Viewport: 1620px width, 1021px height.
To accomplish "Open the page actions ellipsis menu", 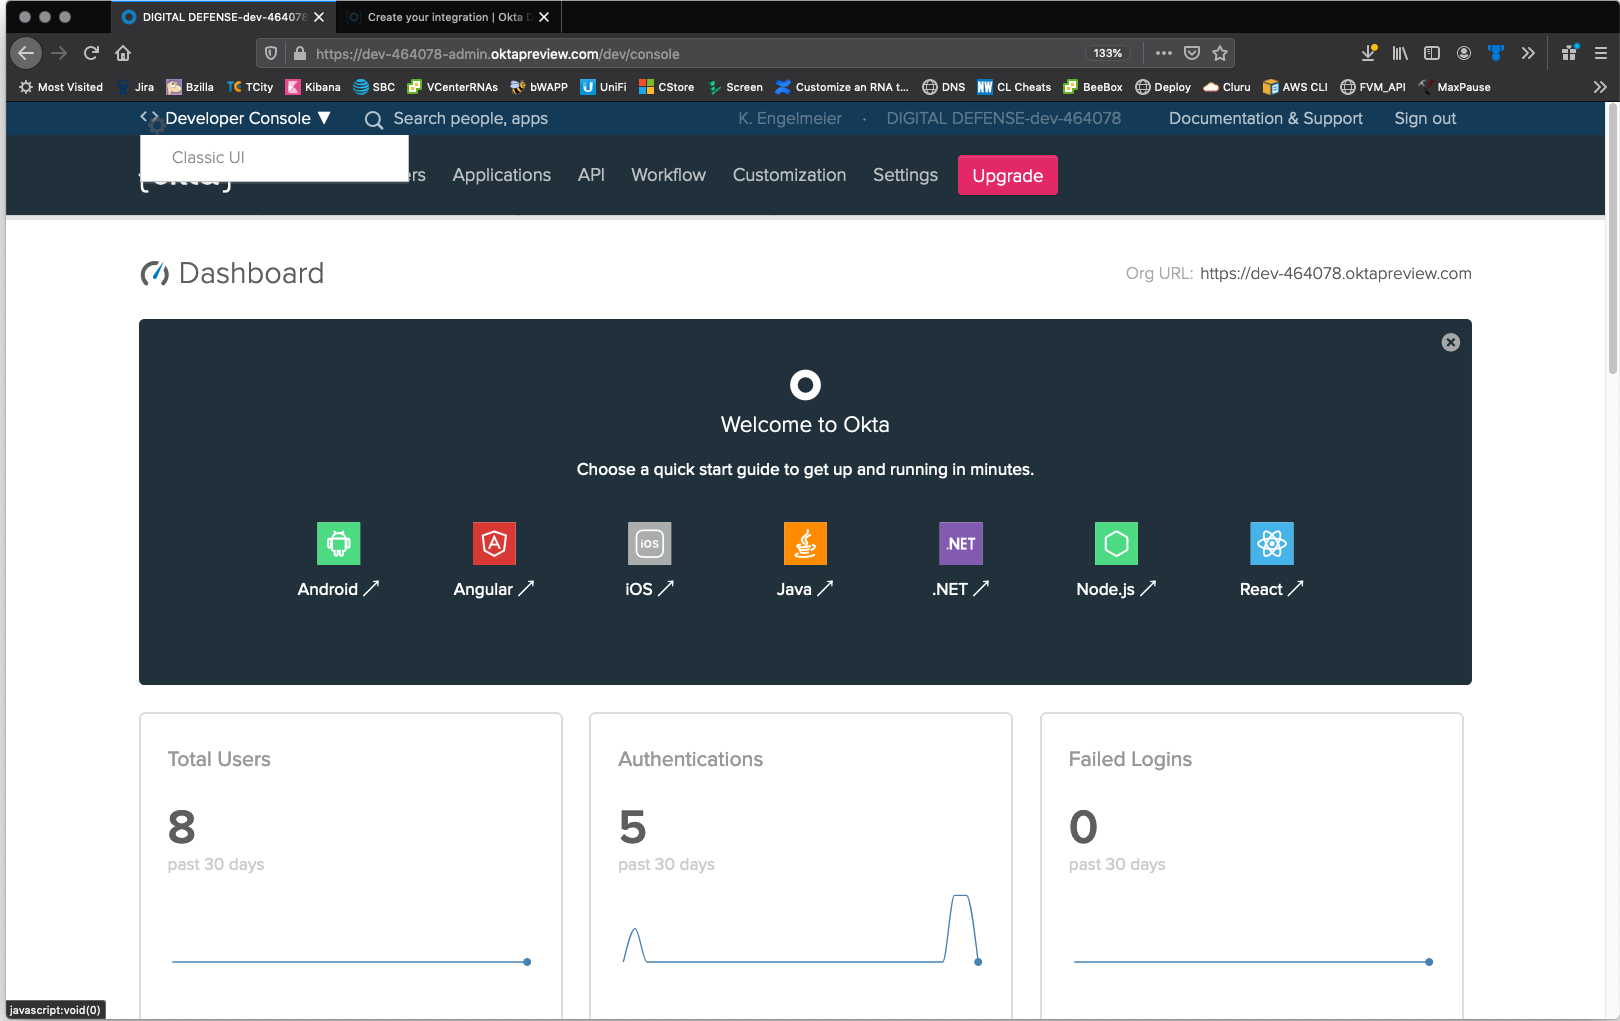I will [1163, 54].
